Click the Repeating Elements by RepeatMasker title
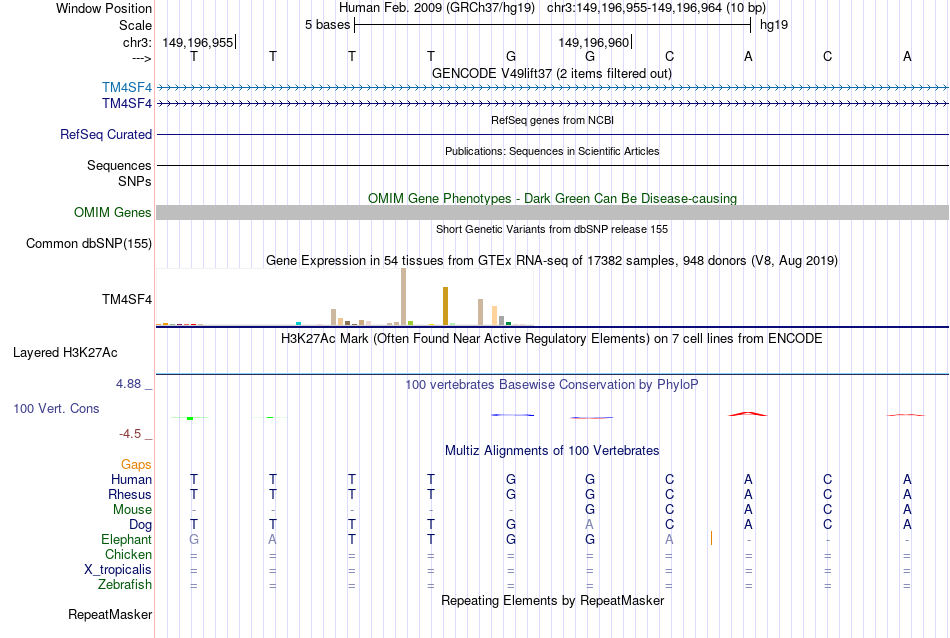The width and height of the screenshot is (950, 638). click(553, 600)
